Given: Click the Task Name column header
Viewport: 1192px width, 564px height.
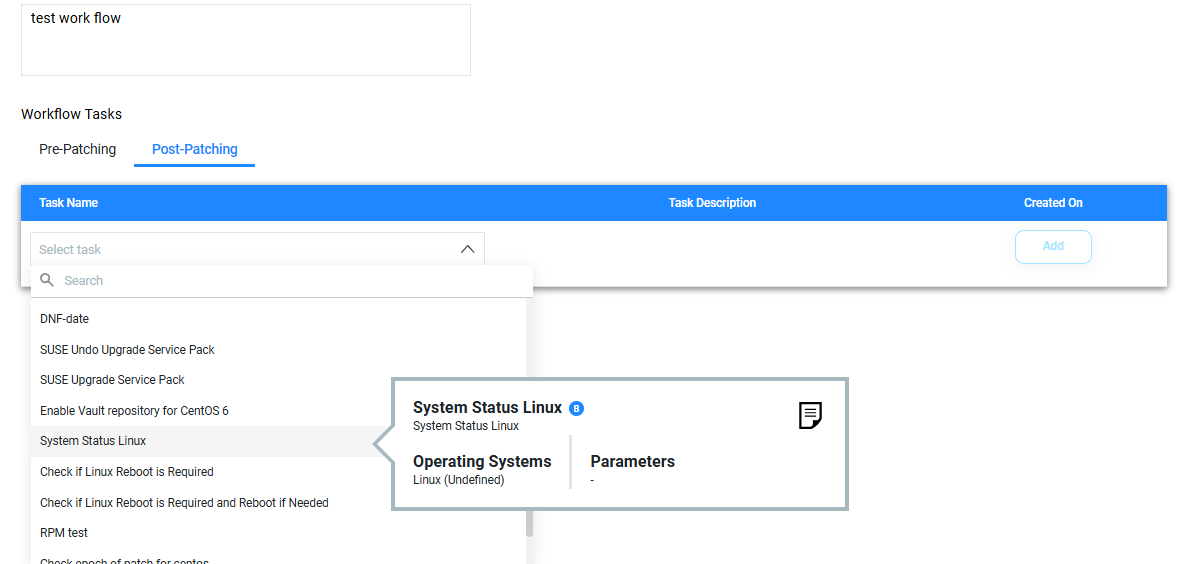Looking at the screenshot, I should (68, 203).
